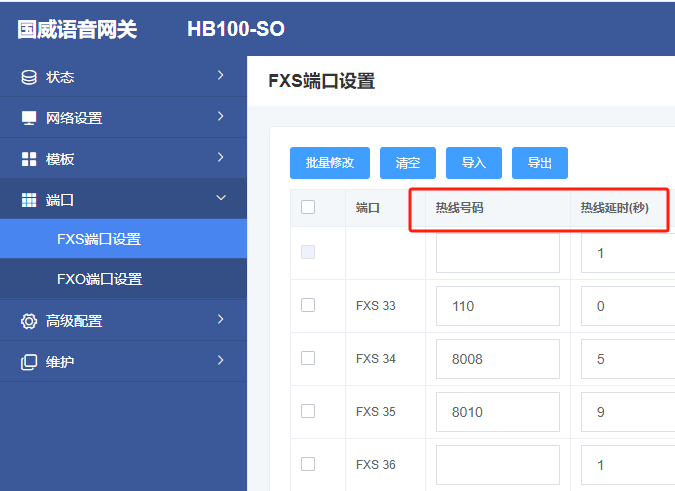
Task: Click the FXS 35 hotline delay field showing 9
Action: 628,412
